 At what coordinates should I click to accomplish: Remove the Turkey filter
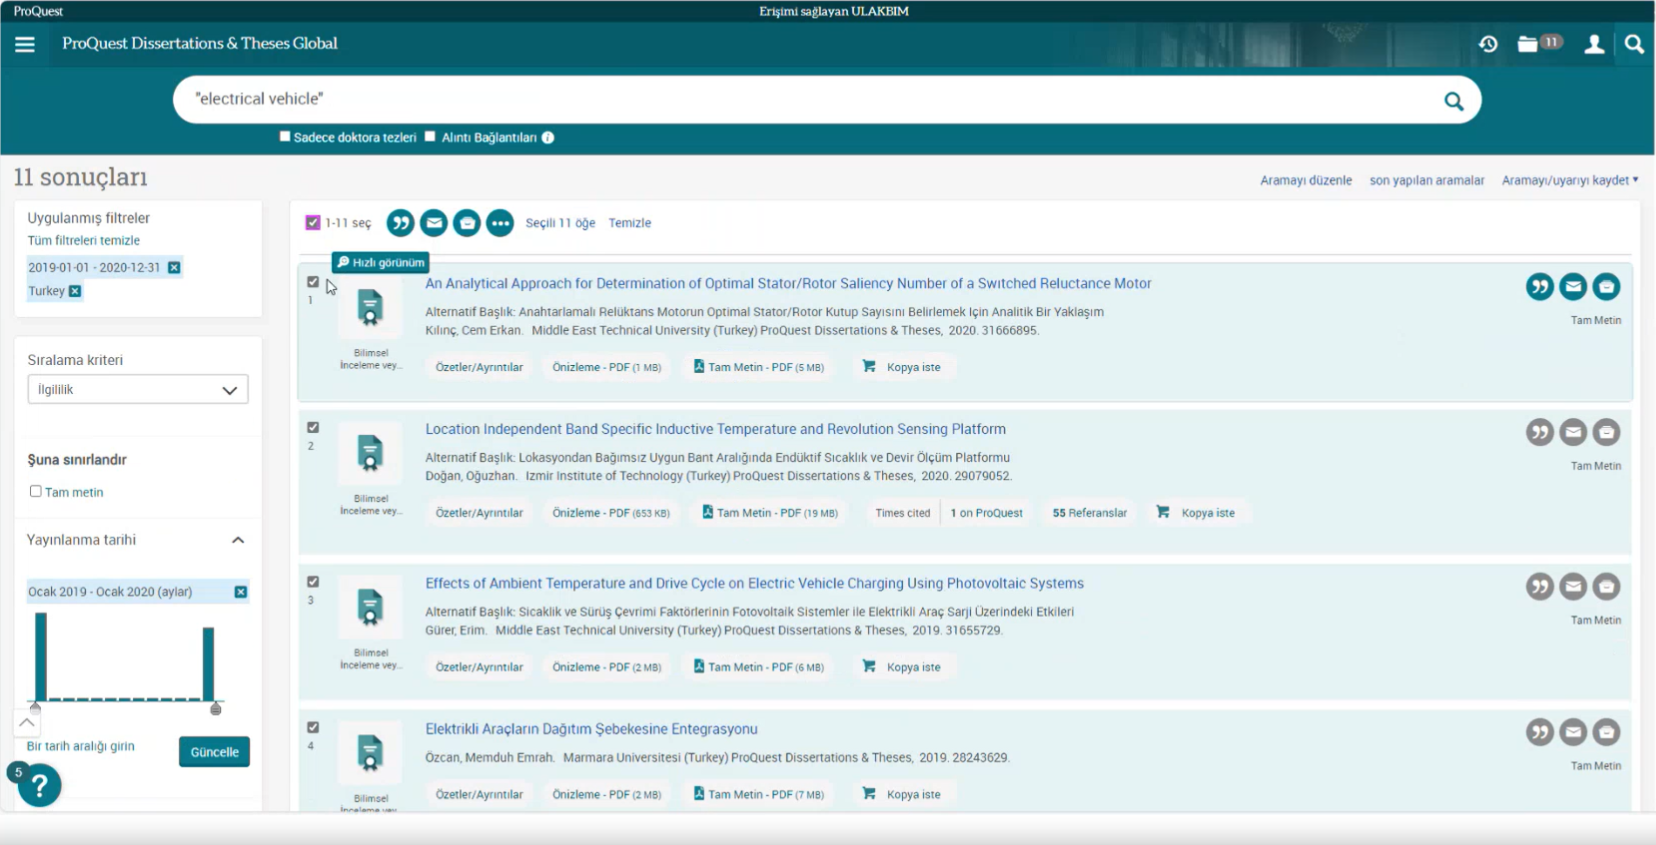75,291
